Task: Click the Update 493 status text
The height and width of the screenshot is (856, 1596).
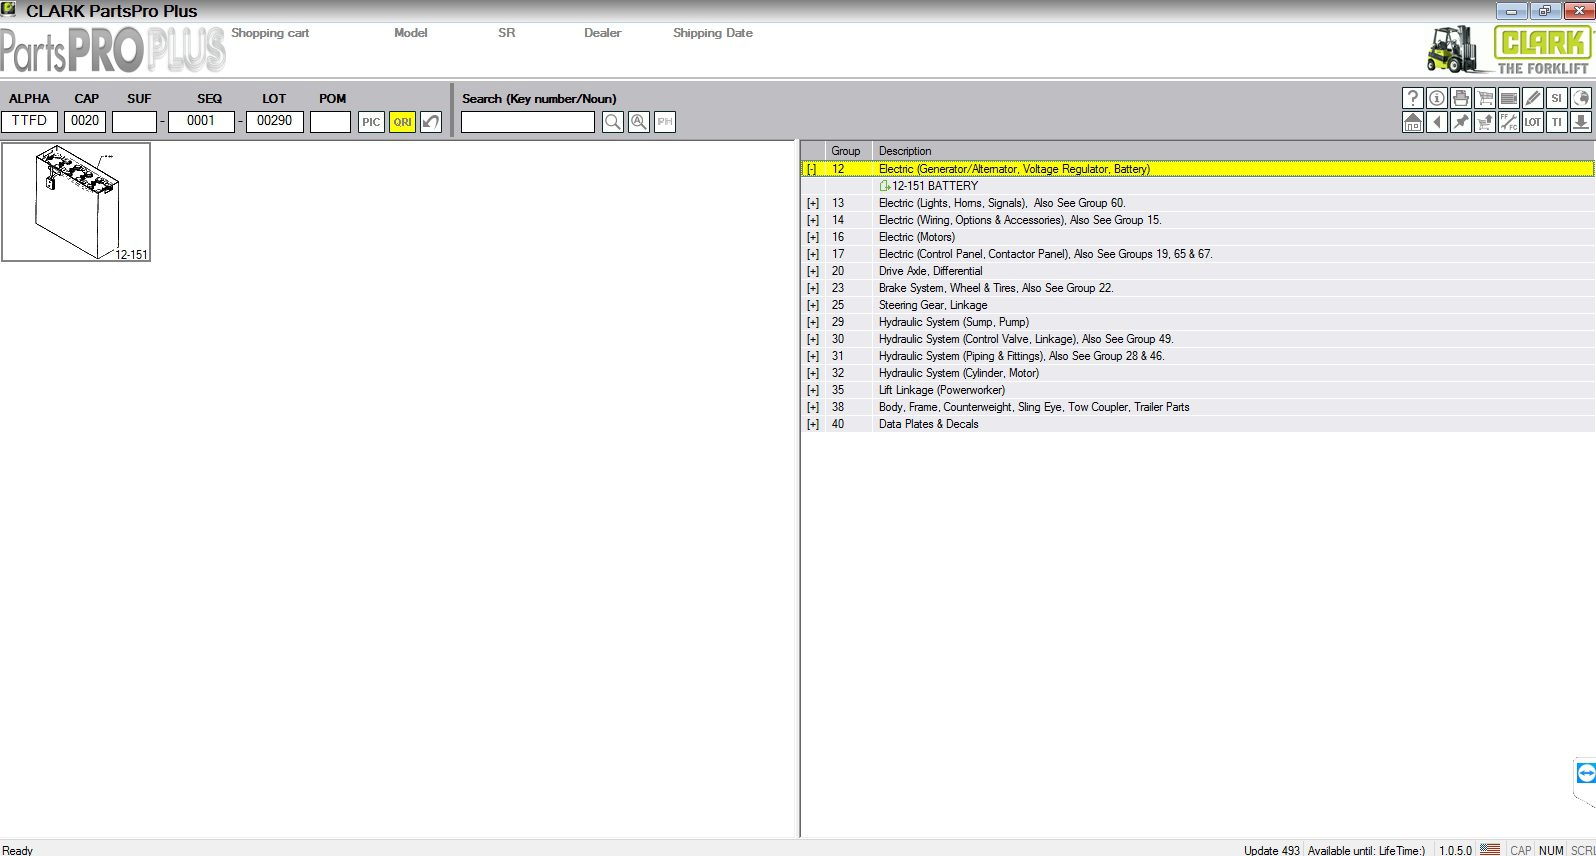Action: [x=1272, y=850]
